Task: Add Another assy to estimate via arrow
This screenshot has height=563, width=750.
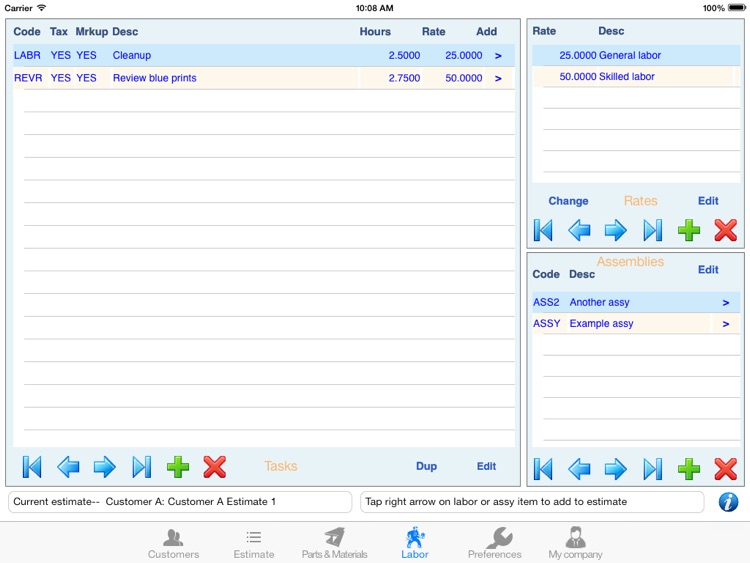Action: [726, 302]
